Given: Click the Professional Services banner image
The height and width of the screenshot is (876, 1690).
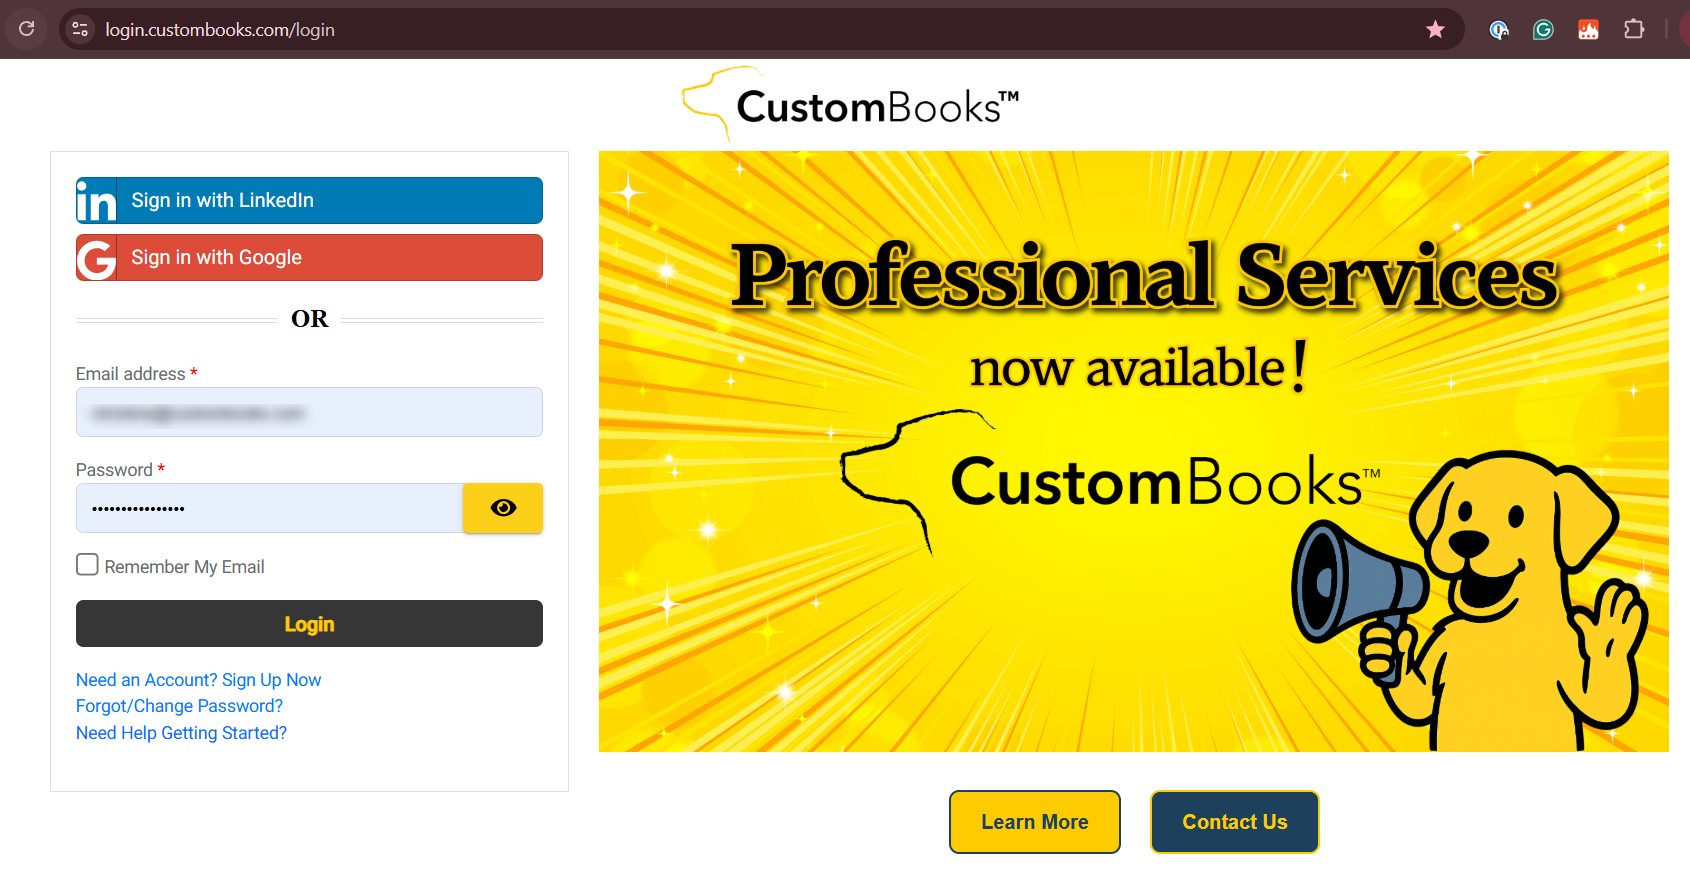Looking at the screenshot, I should [x=1133, y=451].
